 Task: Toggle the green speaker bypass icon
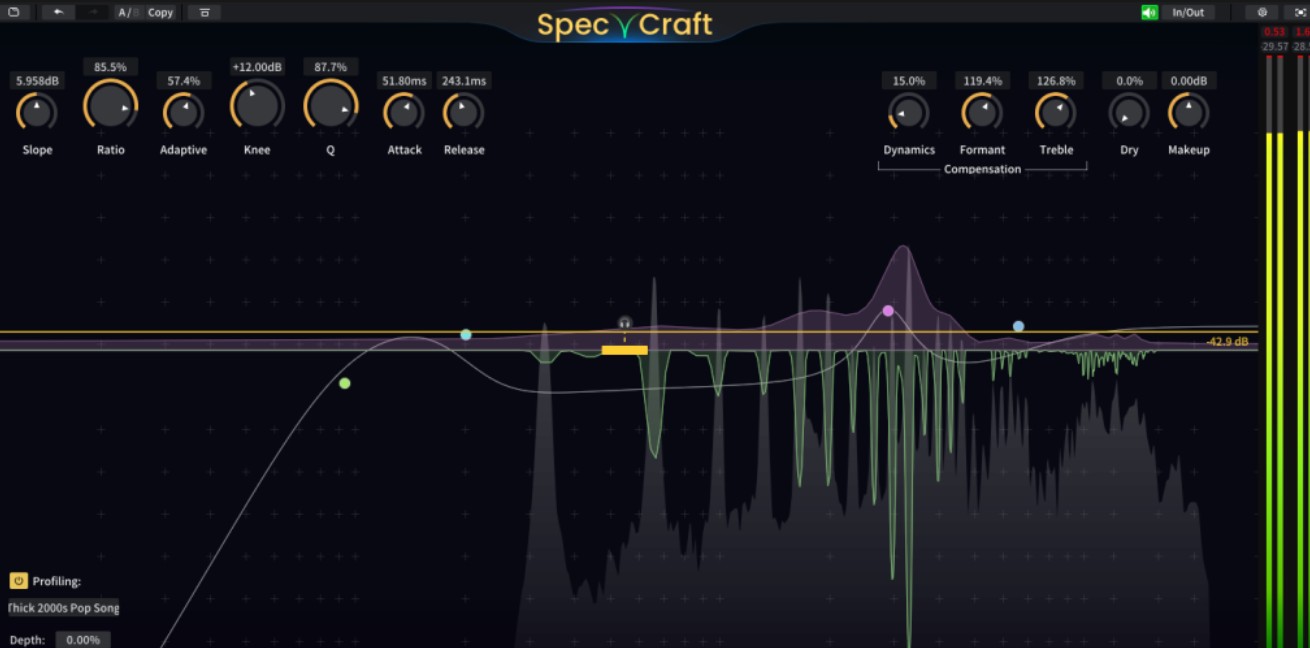(1150, 12)
